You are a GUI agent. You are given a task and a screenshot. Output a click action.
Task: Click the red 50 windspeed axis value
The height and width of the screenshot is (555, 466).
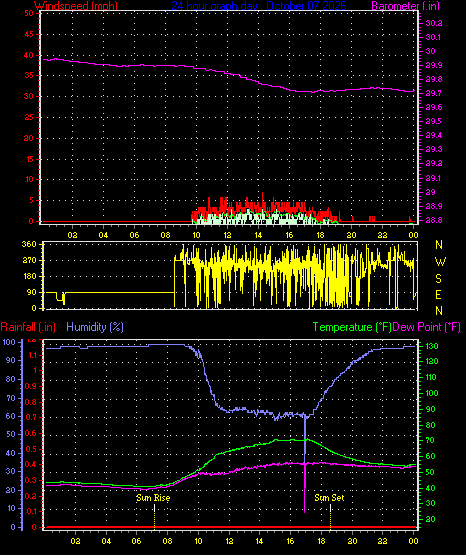tap(29, 13)
